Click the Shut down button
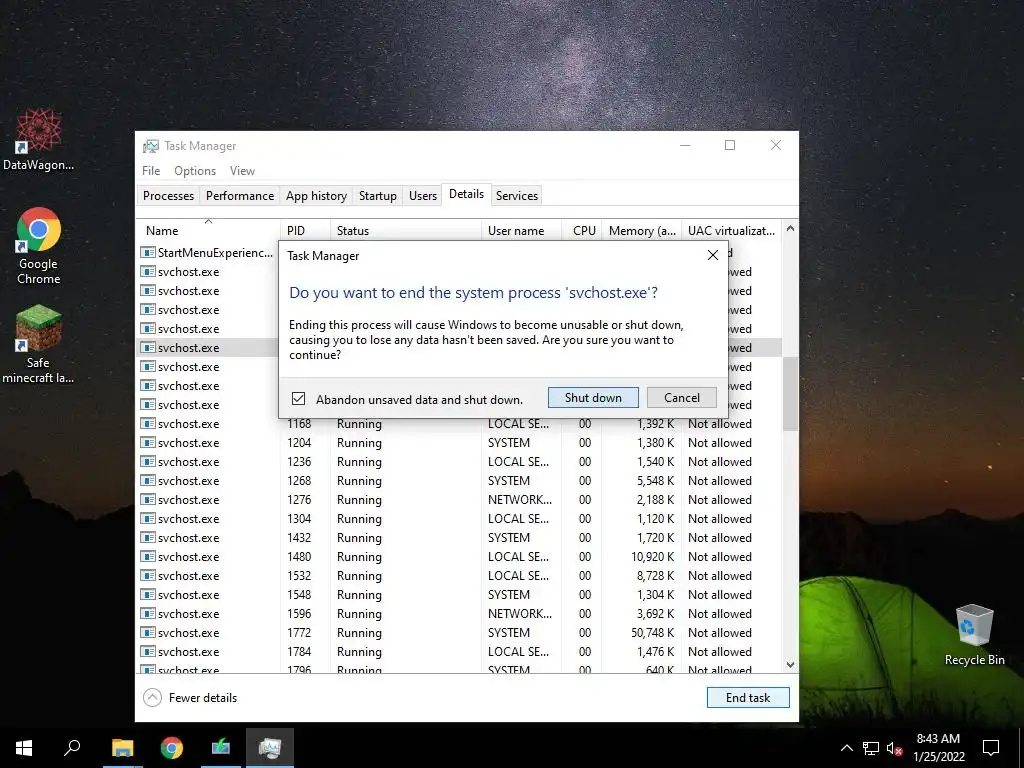Viewport: 1024px width, 768px height. pyautogui.click(x=593, y=398)
